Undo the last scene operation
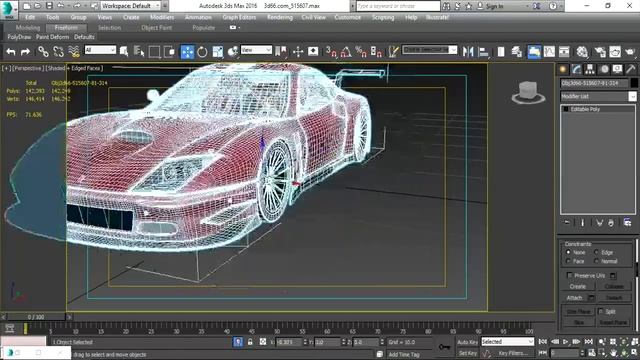640x360 pixels. (x=11, y=52)
